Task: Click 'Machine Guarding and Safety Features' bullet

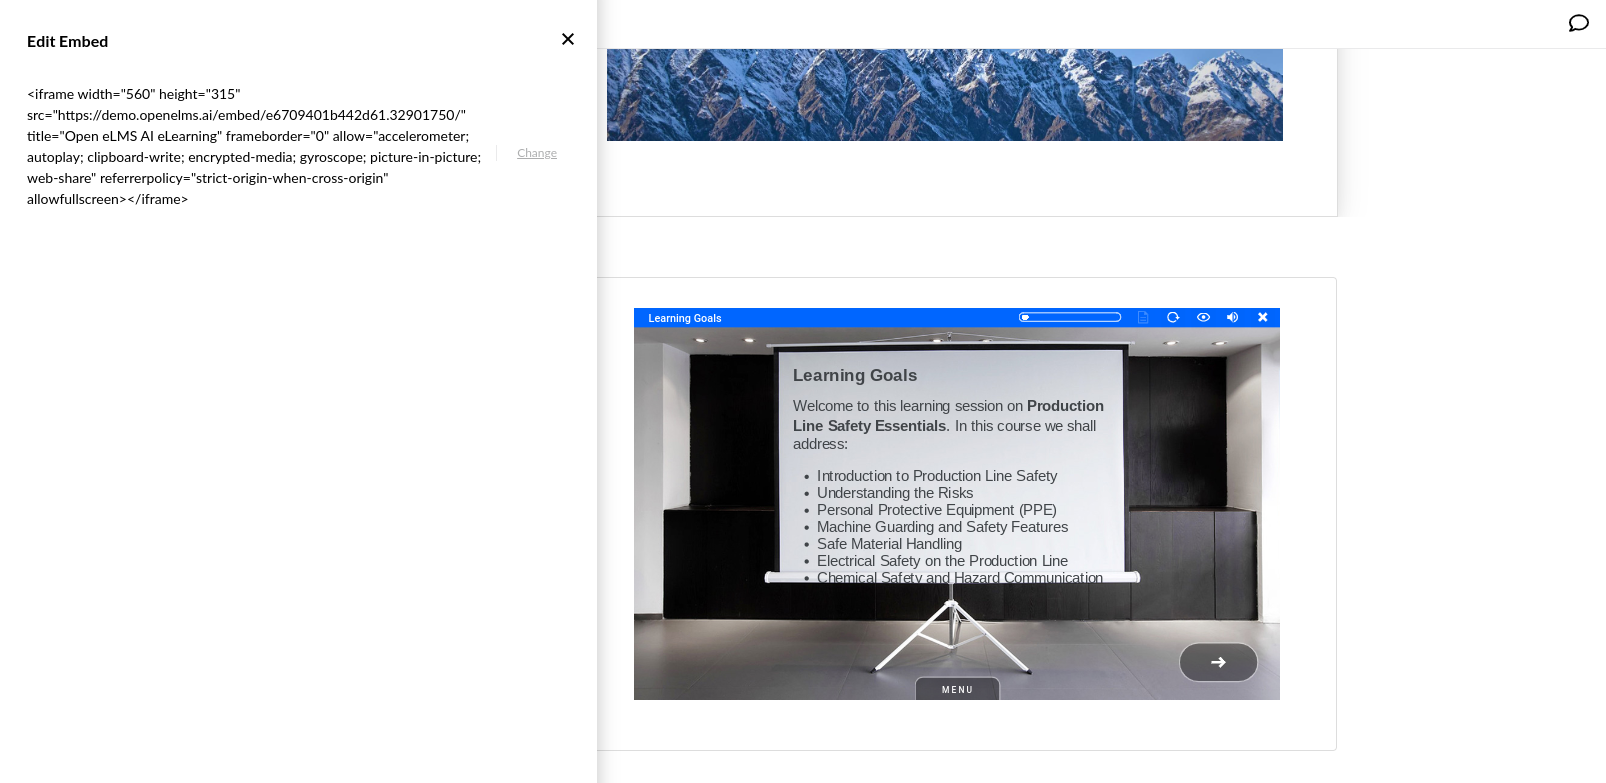Action: [942, 527]
